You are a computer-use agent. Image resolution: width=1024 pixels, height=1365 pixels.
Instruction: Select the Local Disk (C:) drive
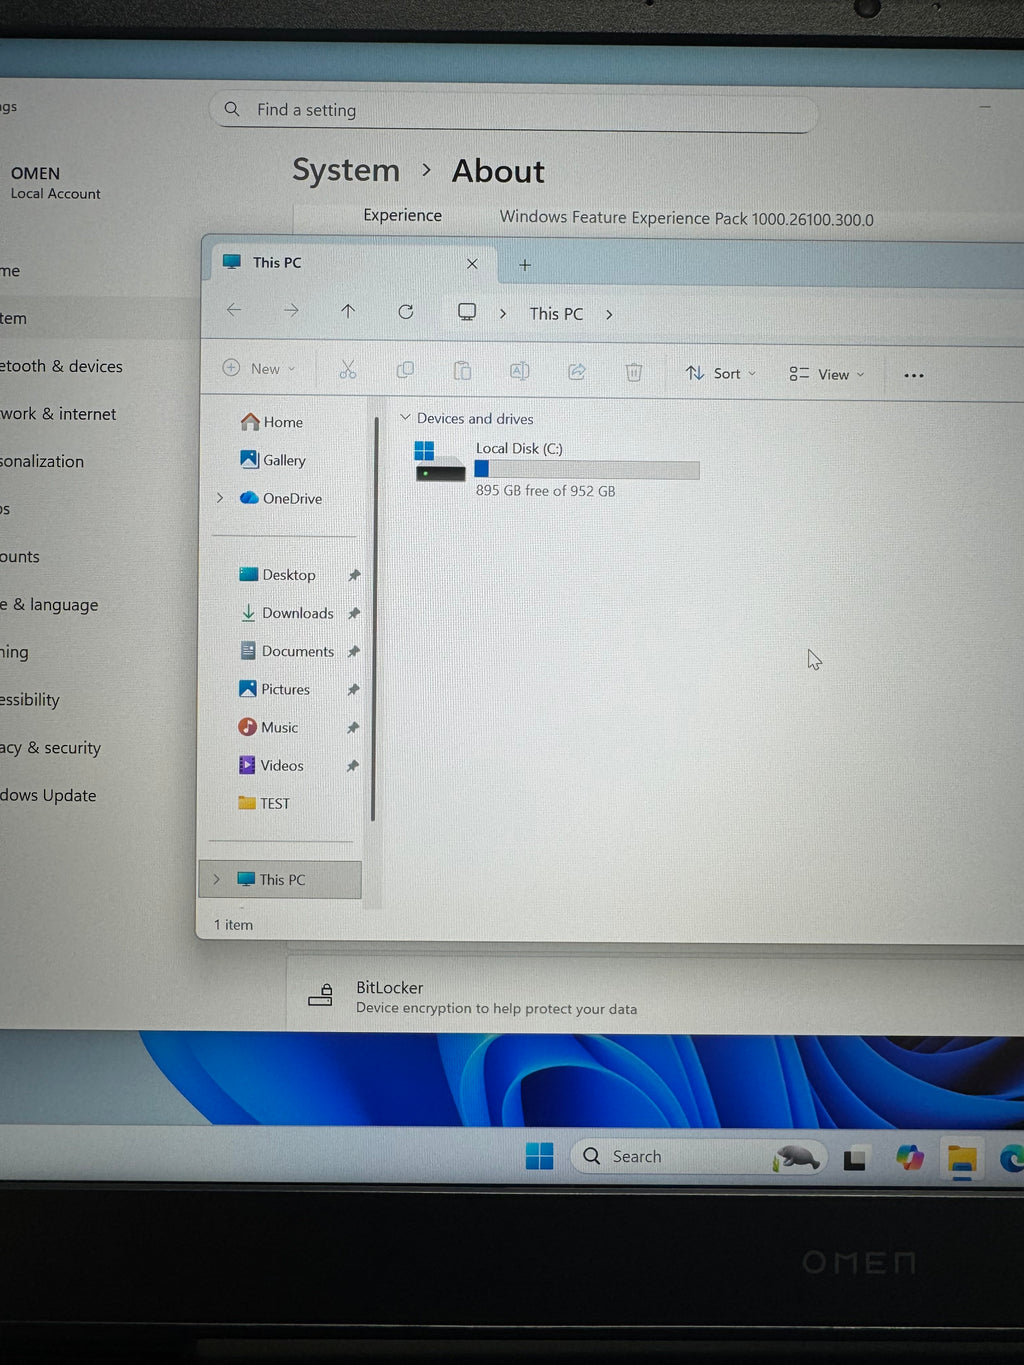(557, 469)
